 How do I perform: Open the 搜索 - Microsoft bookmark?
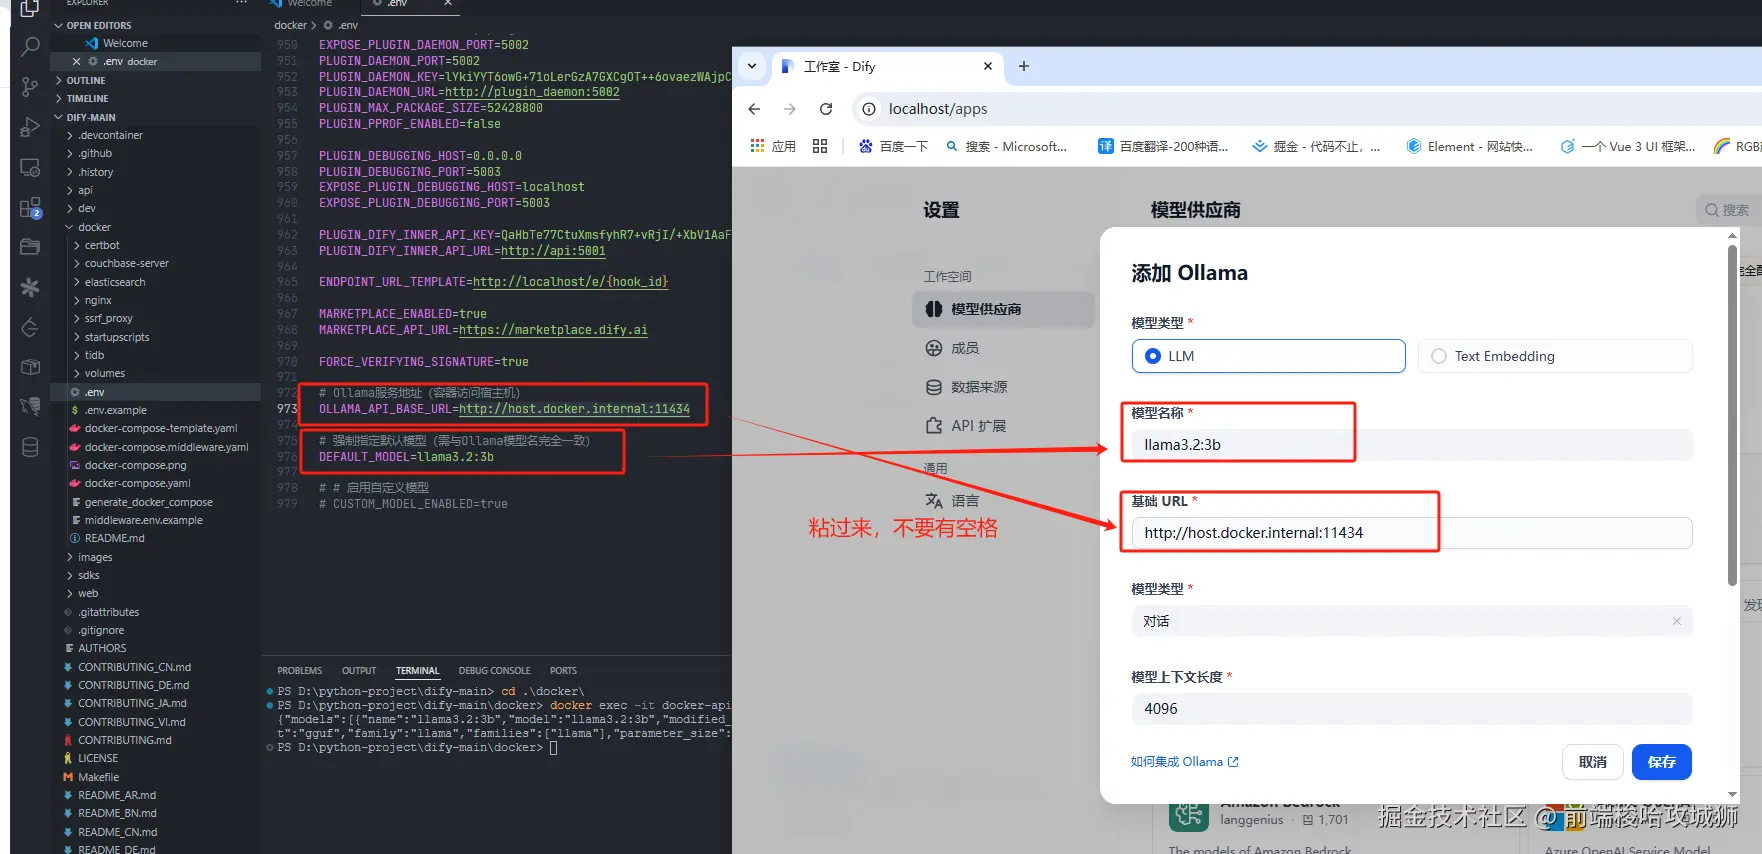coord(1006,146)
